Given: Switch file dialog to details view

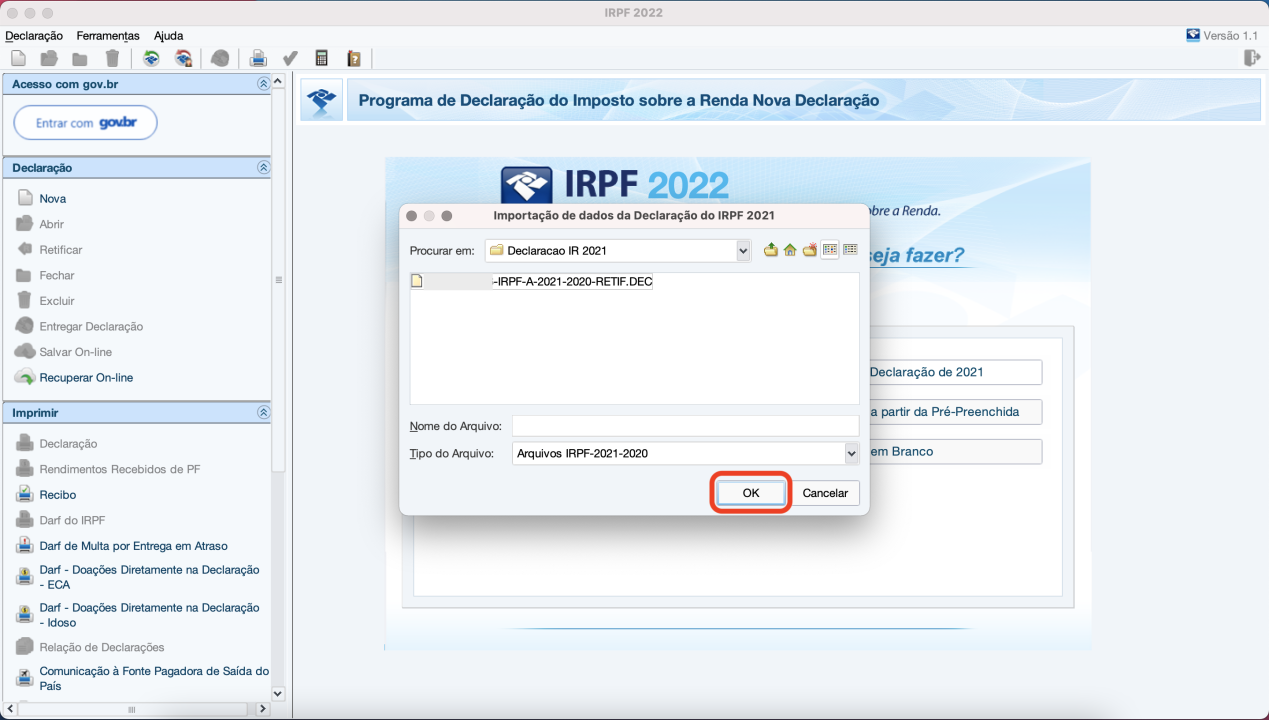Looking at the screenshot, I should tap(850, 250).
